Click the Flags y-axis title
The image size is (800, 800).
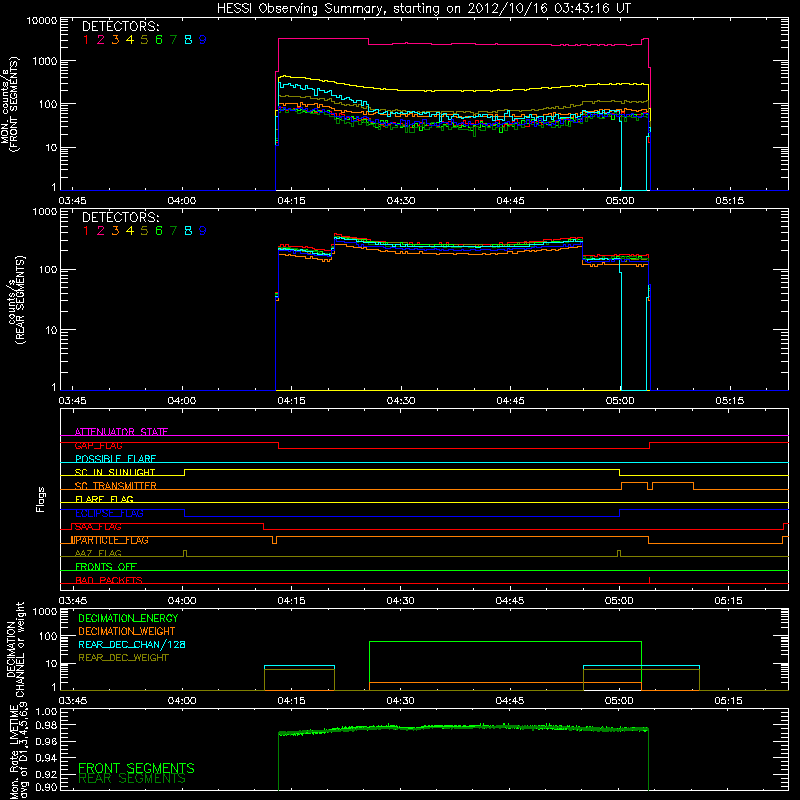[41, 499]
